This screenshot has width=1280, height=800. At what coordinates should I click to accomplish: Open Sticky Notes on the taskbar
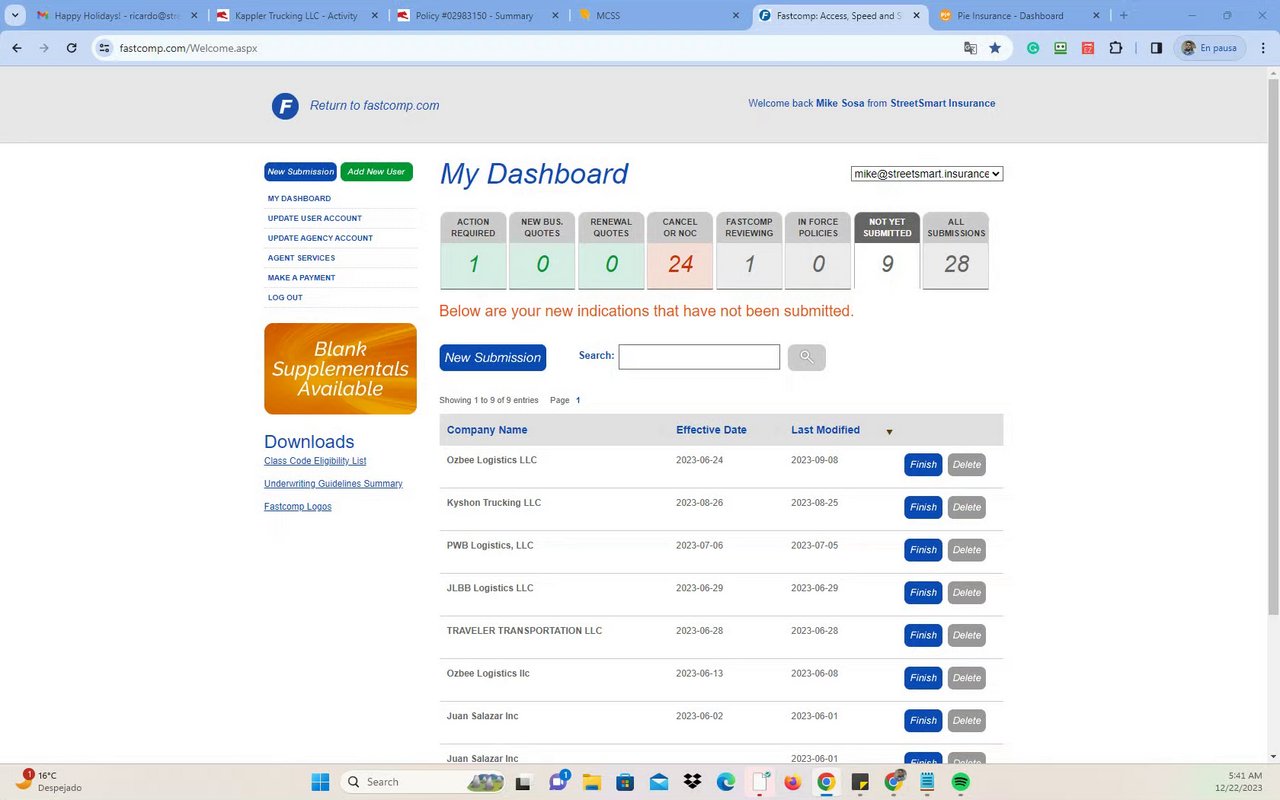point(860,782)
